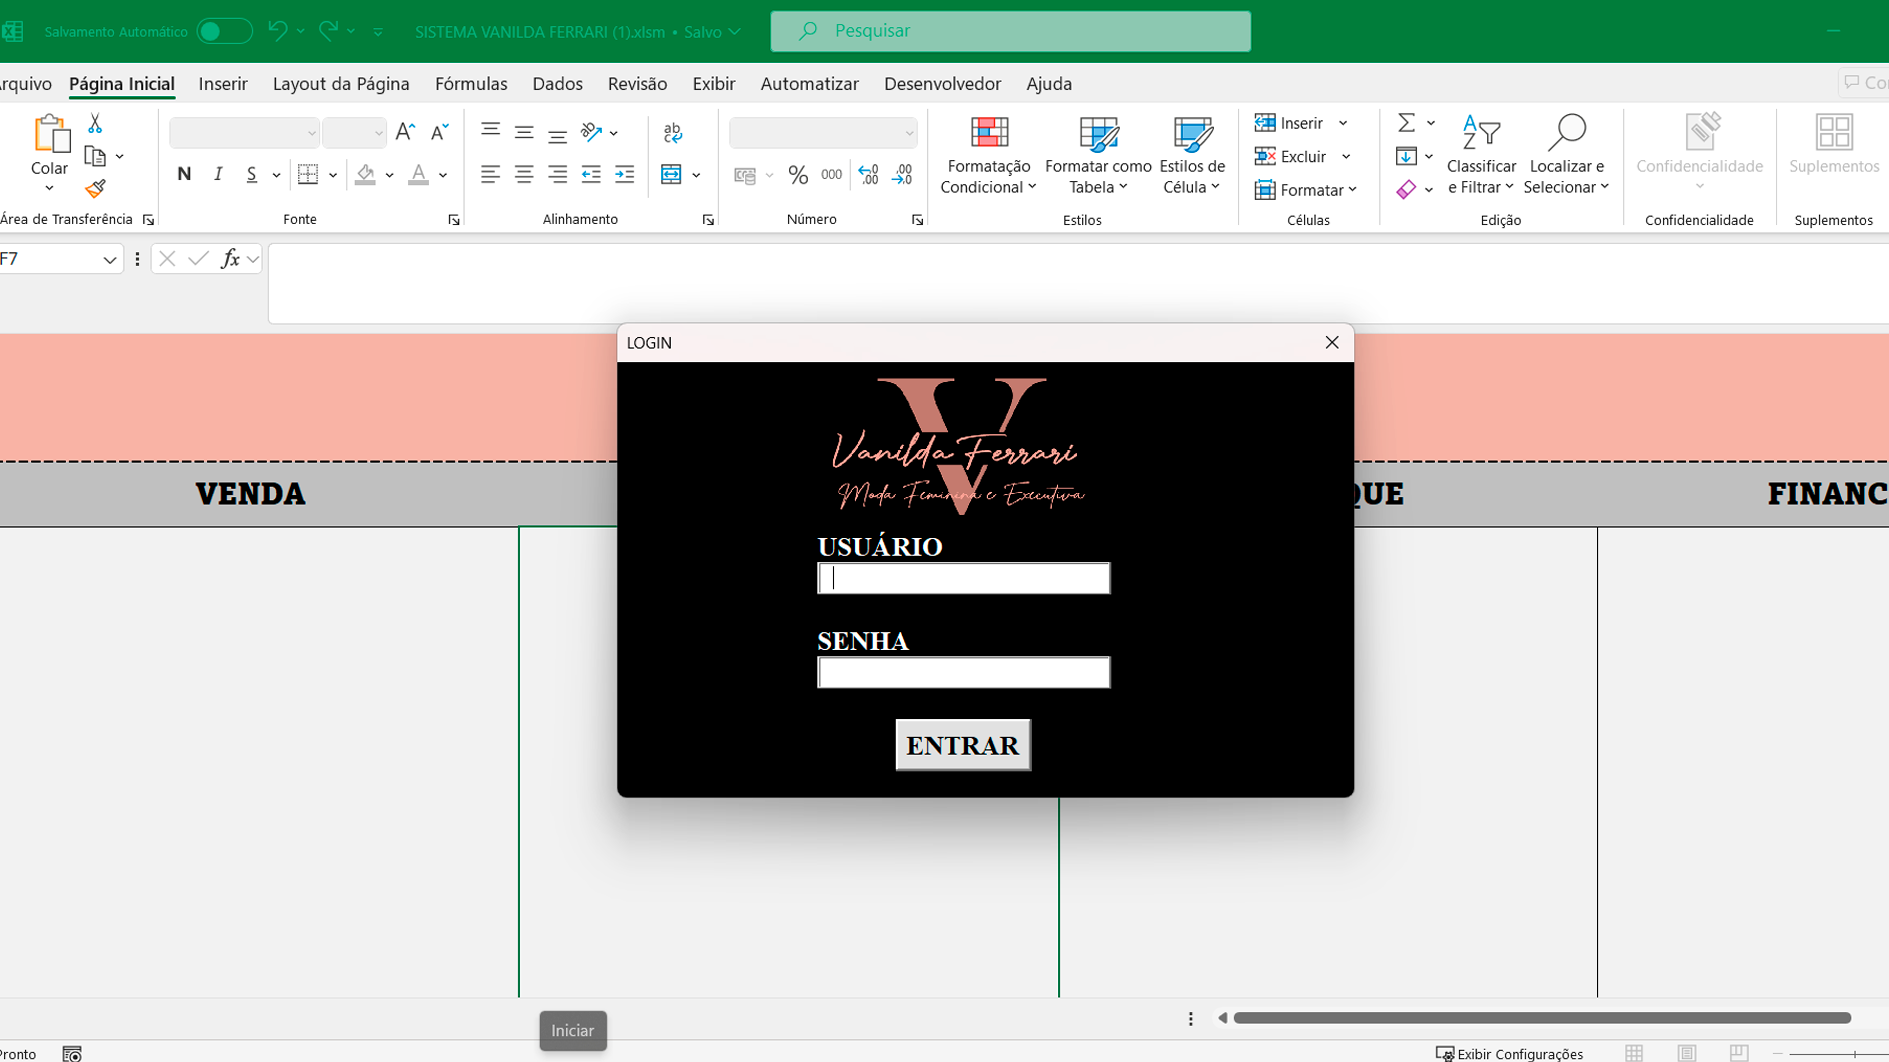1889x1062 pixels.
Task: Click the text orientation icon
Action: pos(592,132)
